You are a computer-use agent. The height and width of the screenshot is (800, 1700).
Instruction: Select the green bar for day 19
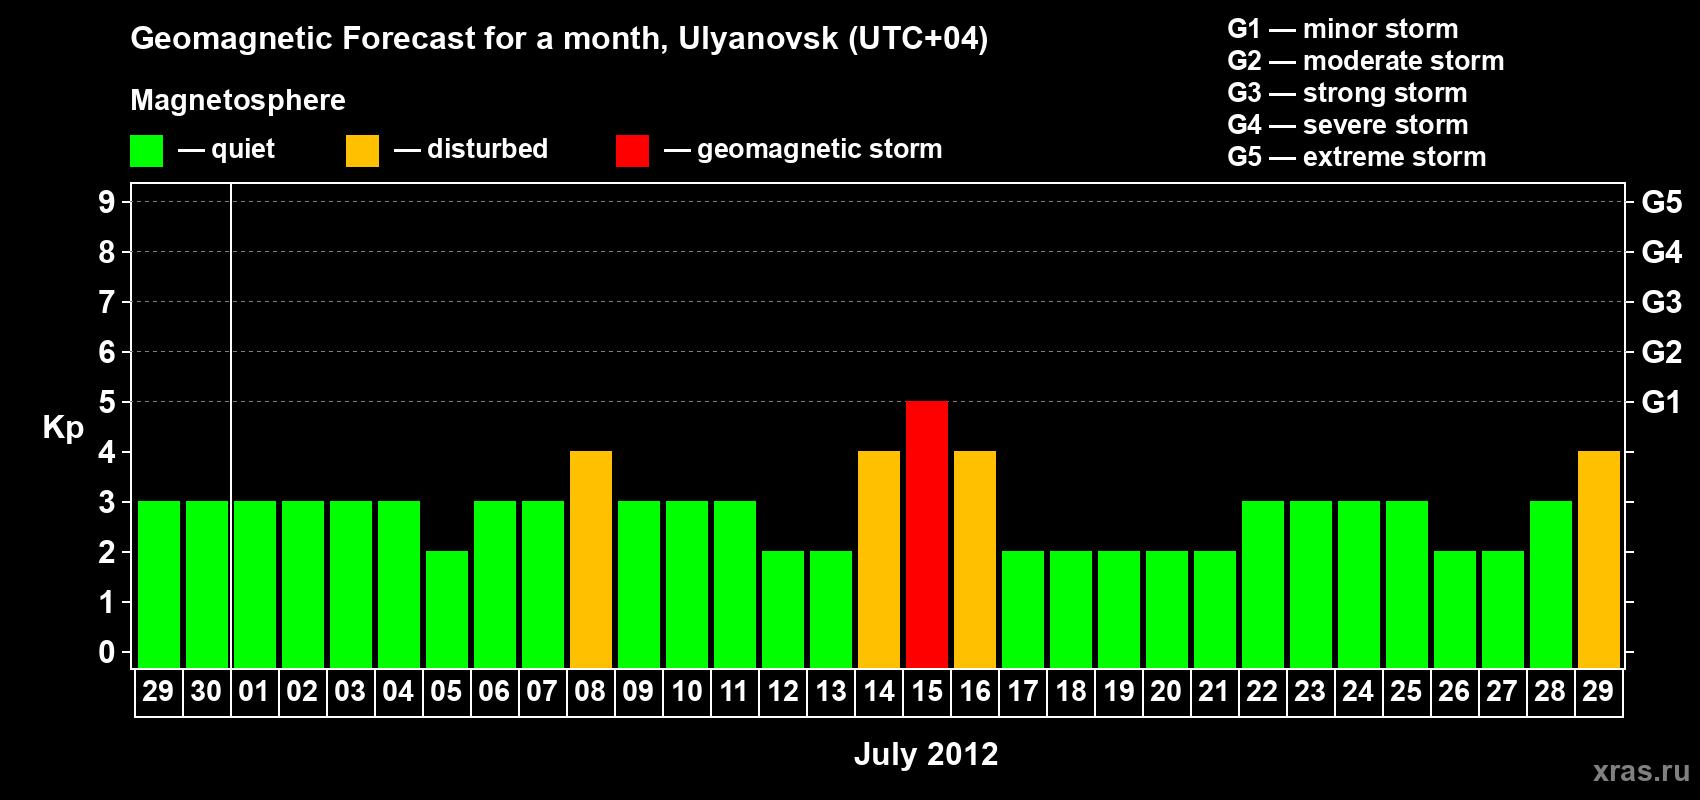[x=1119, y=609]
